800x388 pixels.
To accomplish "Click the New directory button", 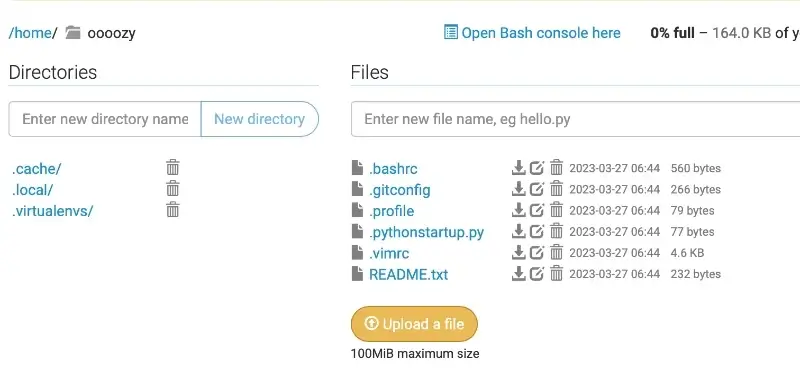I will click(x=260, y=119).
